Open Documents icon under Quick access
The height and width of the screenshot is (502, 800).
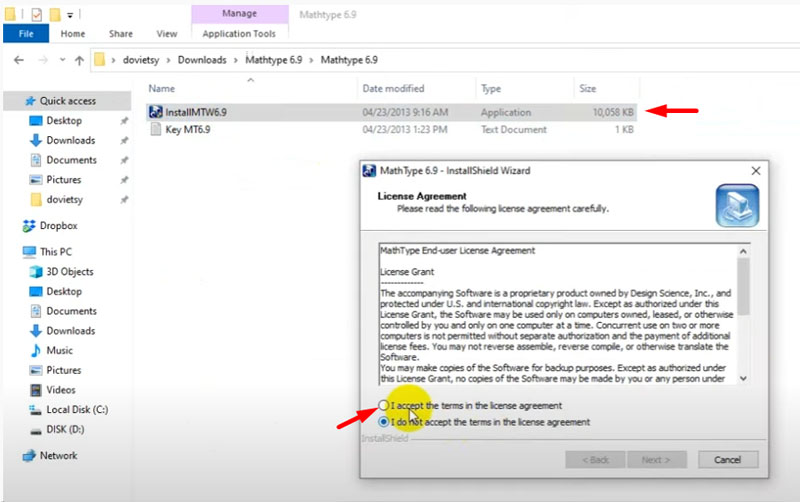pos(36,160)
